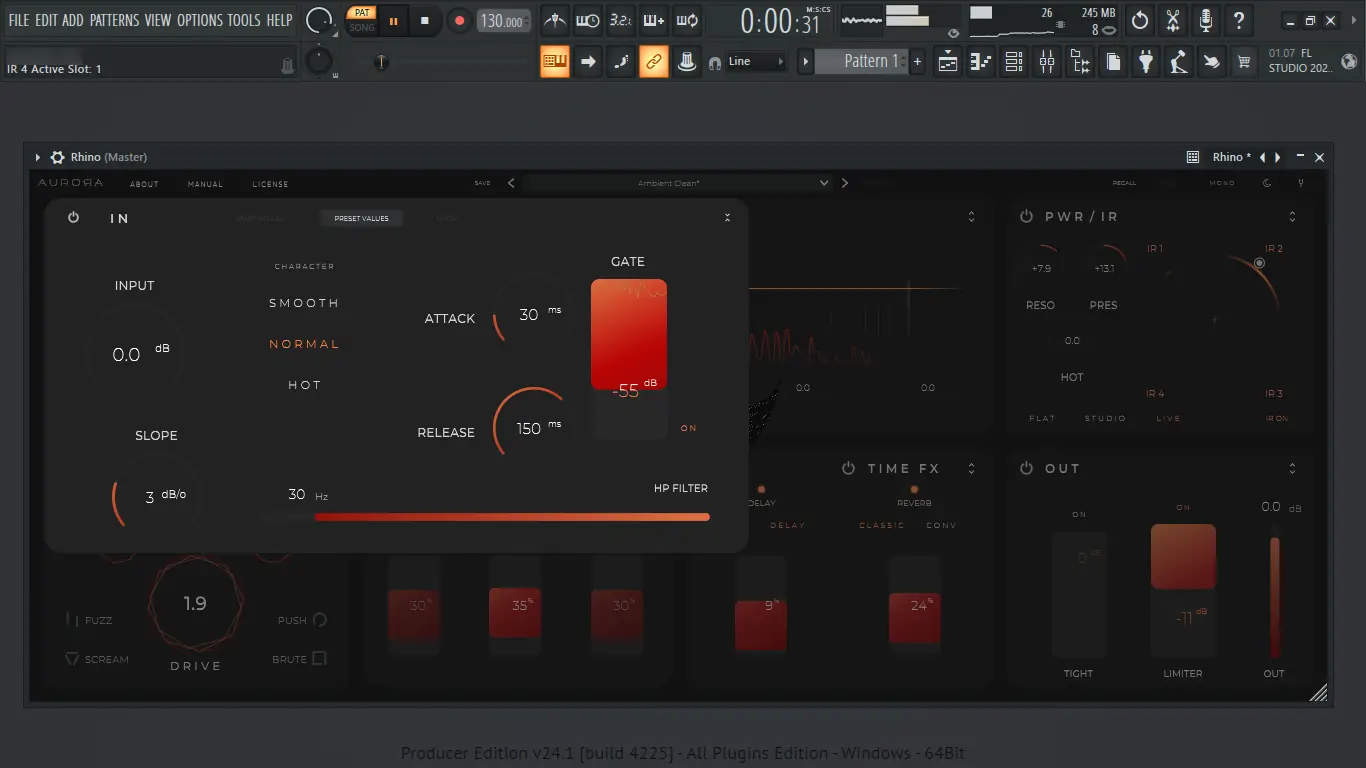Select the HOT character option
Screen dimensions: 1366x768
pos(304,385)
